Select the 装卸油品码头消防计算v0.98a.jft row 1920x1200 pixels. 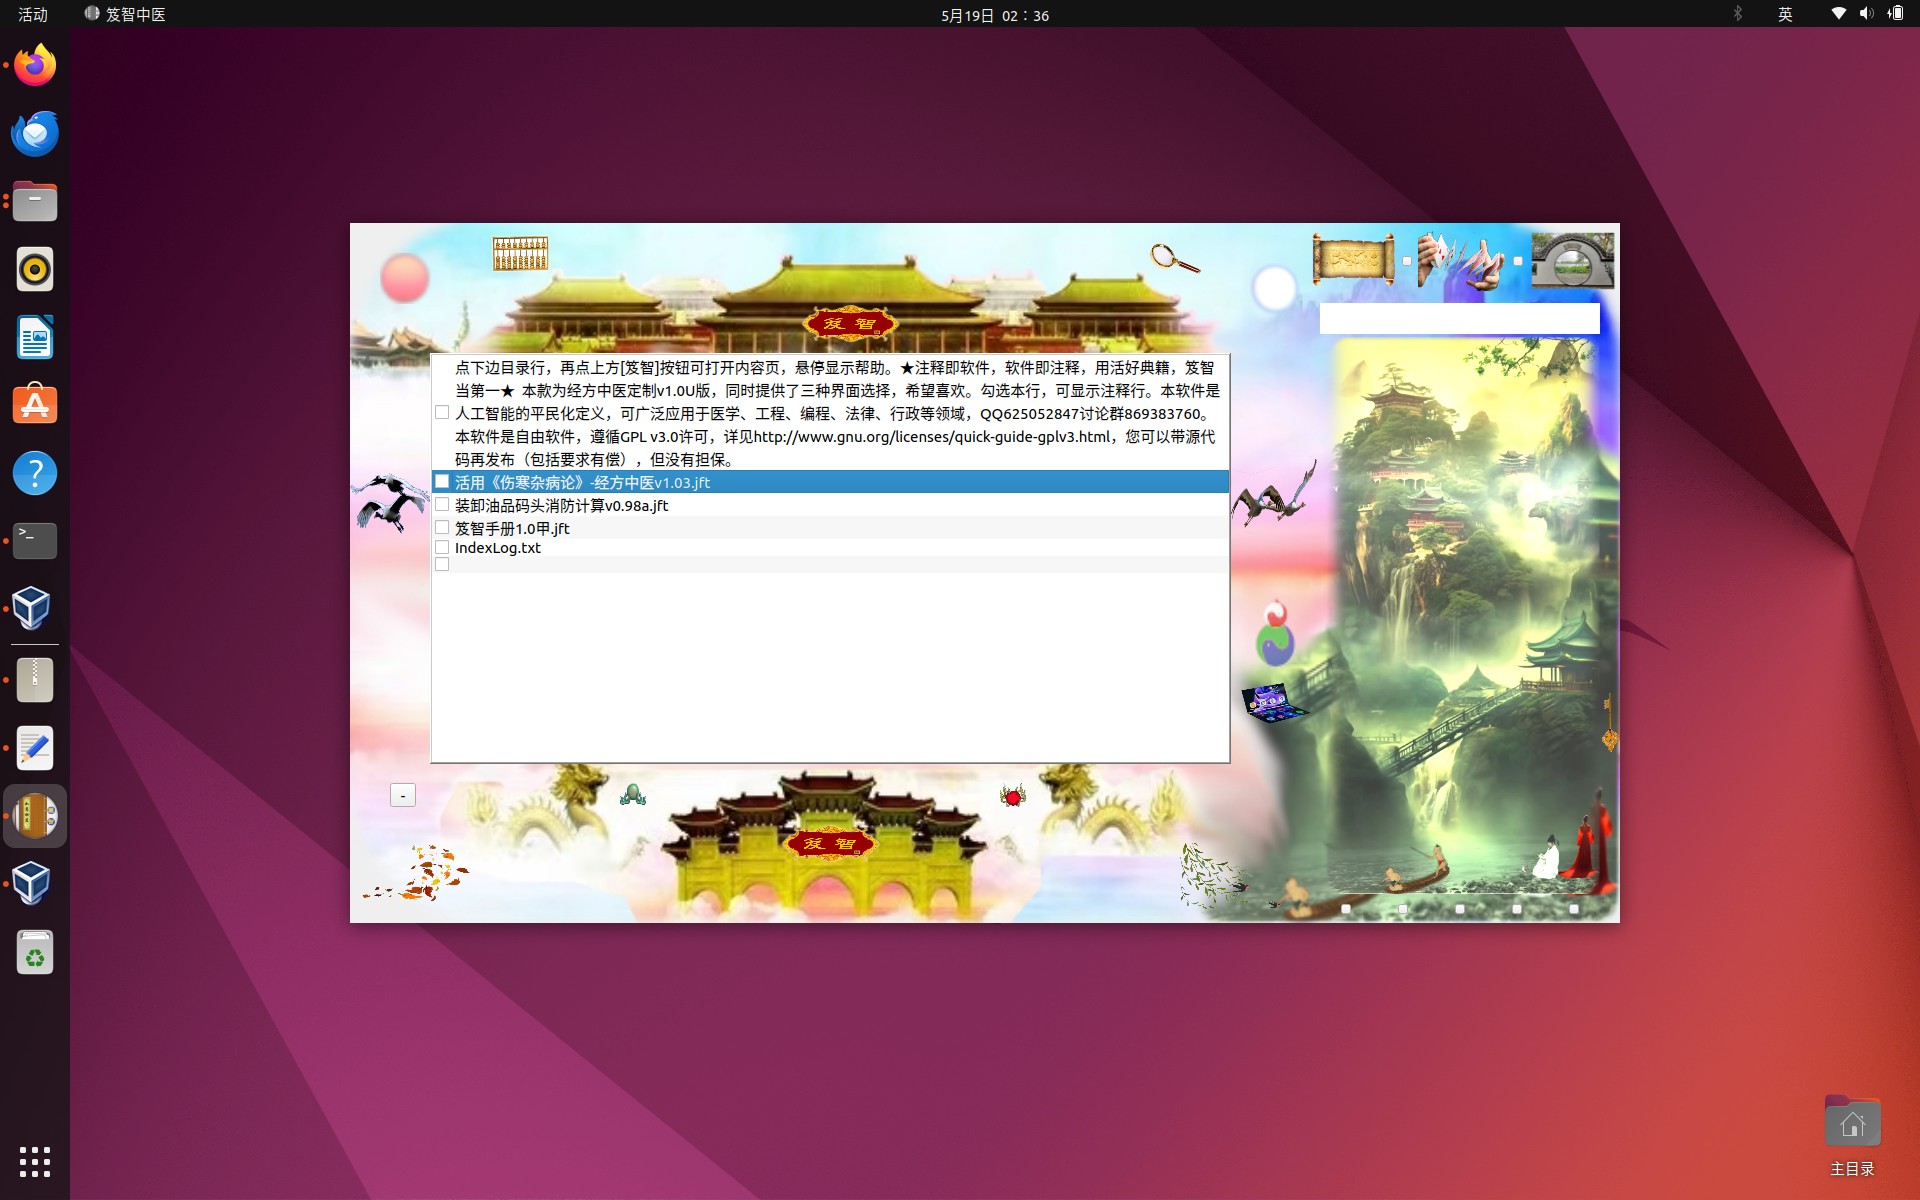pos(830,505)
